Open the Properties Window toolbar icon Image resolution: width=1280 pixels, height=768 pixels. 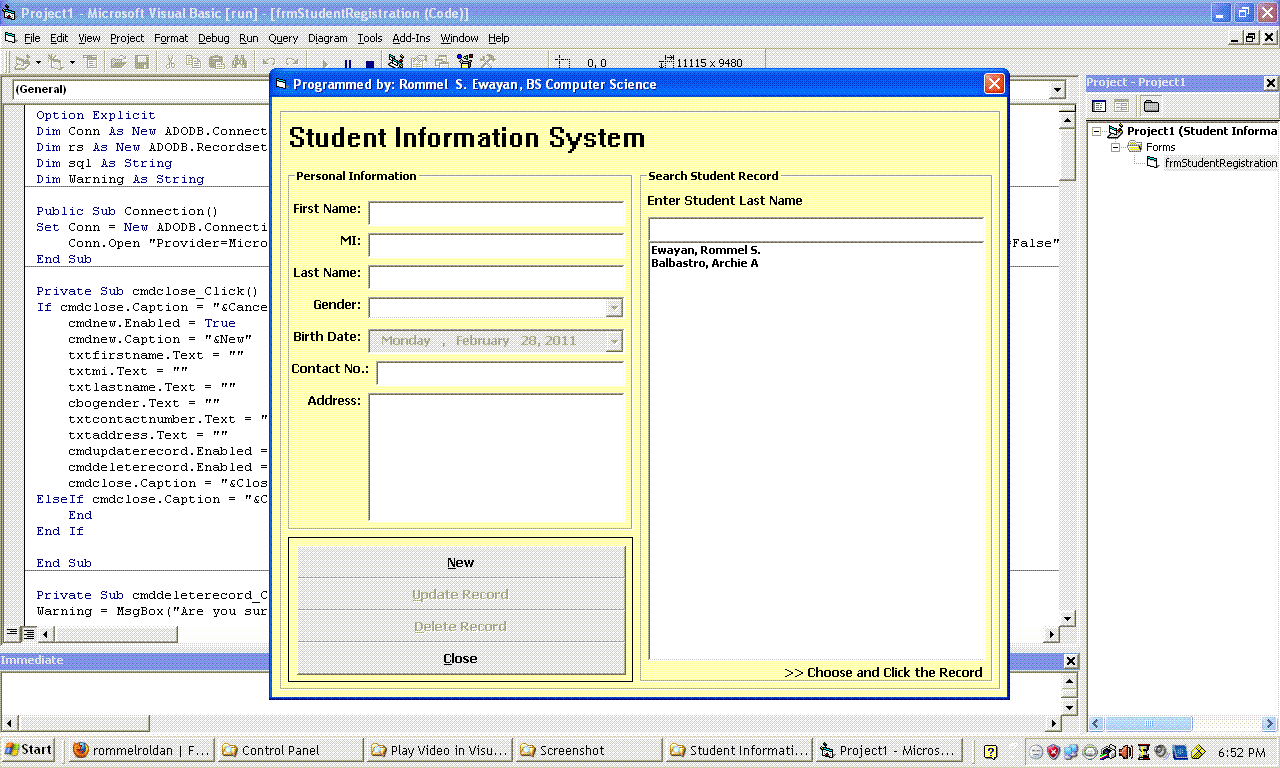421,62
